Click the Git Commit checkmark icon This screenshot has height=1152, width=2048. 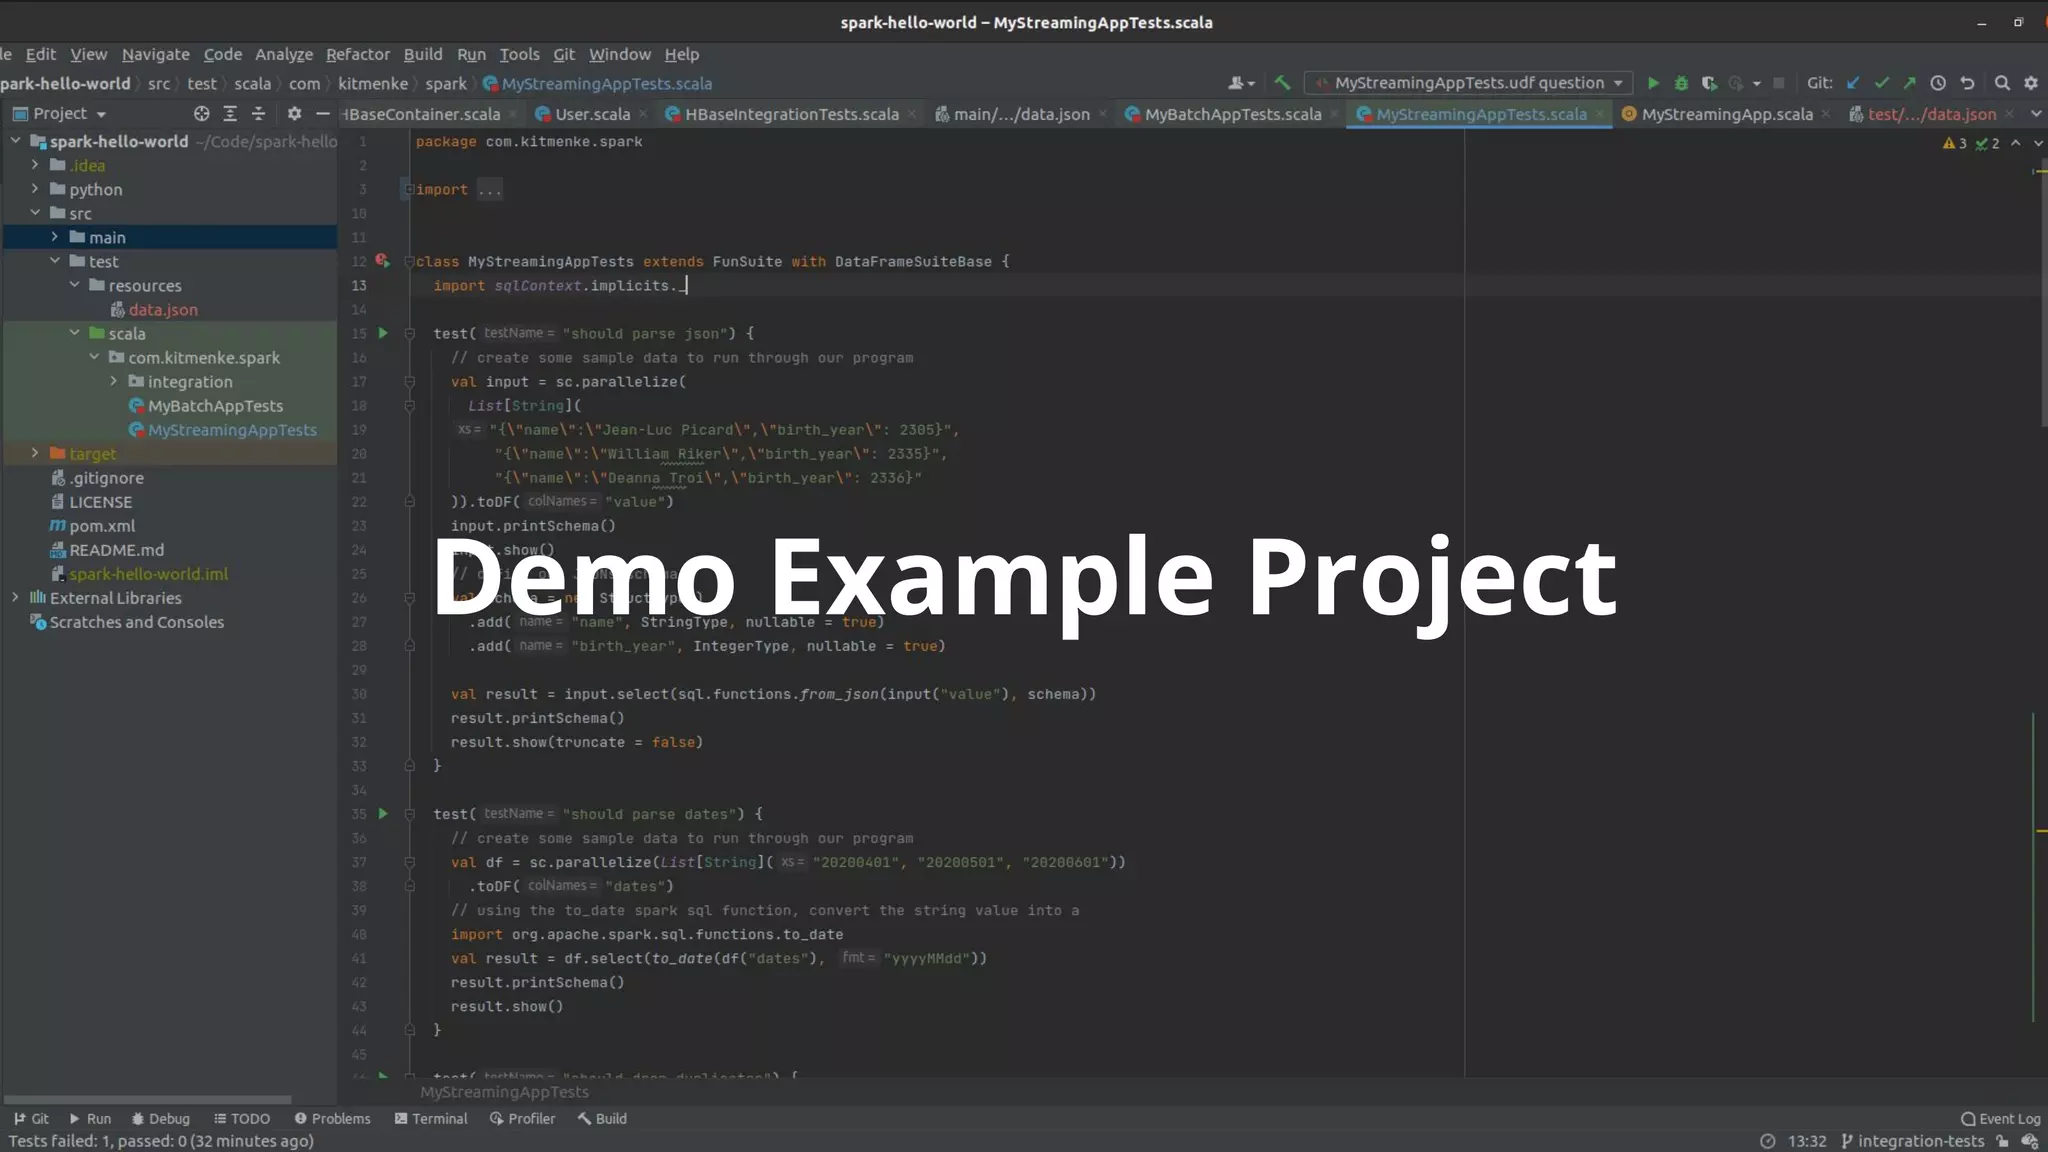point(1882,83)
